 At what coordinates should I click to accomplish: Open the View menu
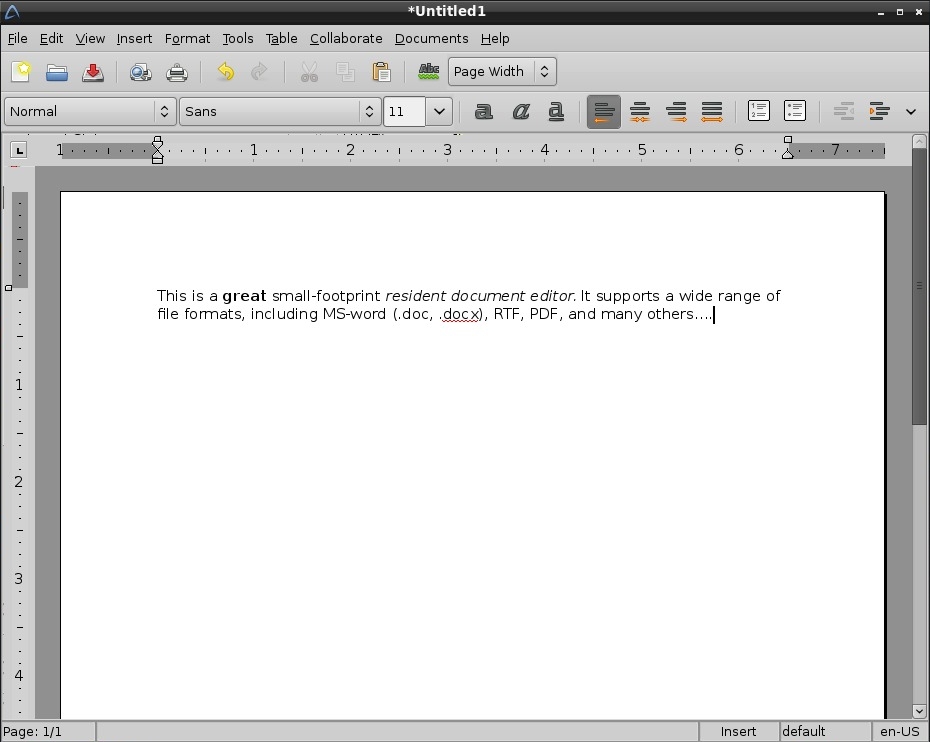pyautogui.click(x=90, y=39)
